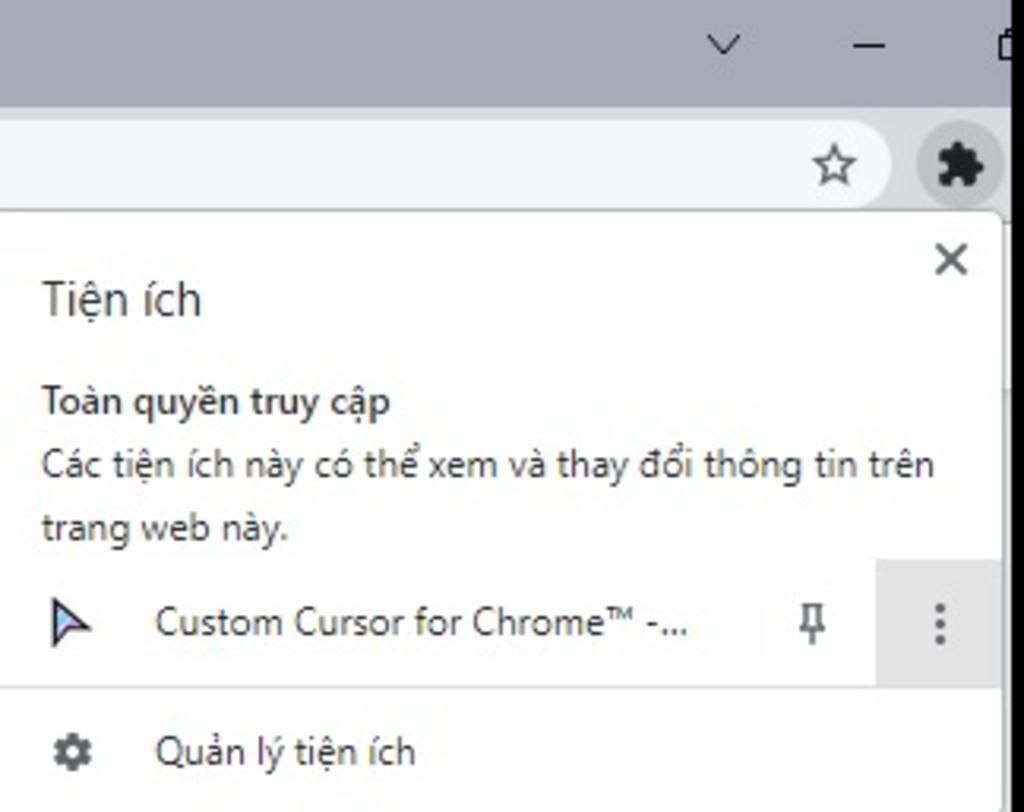This screenshot has width=1024, height=812.
Task: Click the Extensions puzzle-piece icon
Action: tap(958, 165)
